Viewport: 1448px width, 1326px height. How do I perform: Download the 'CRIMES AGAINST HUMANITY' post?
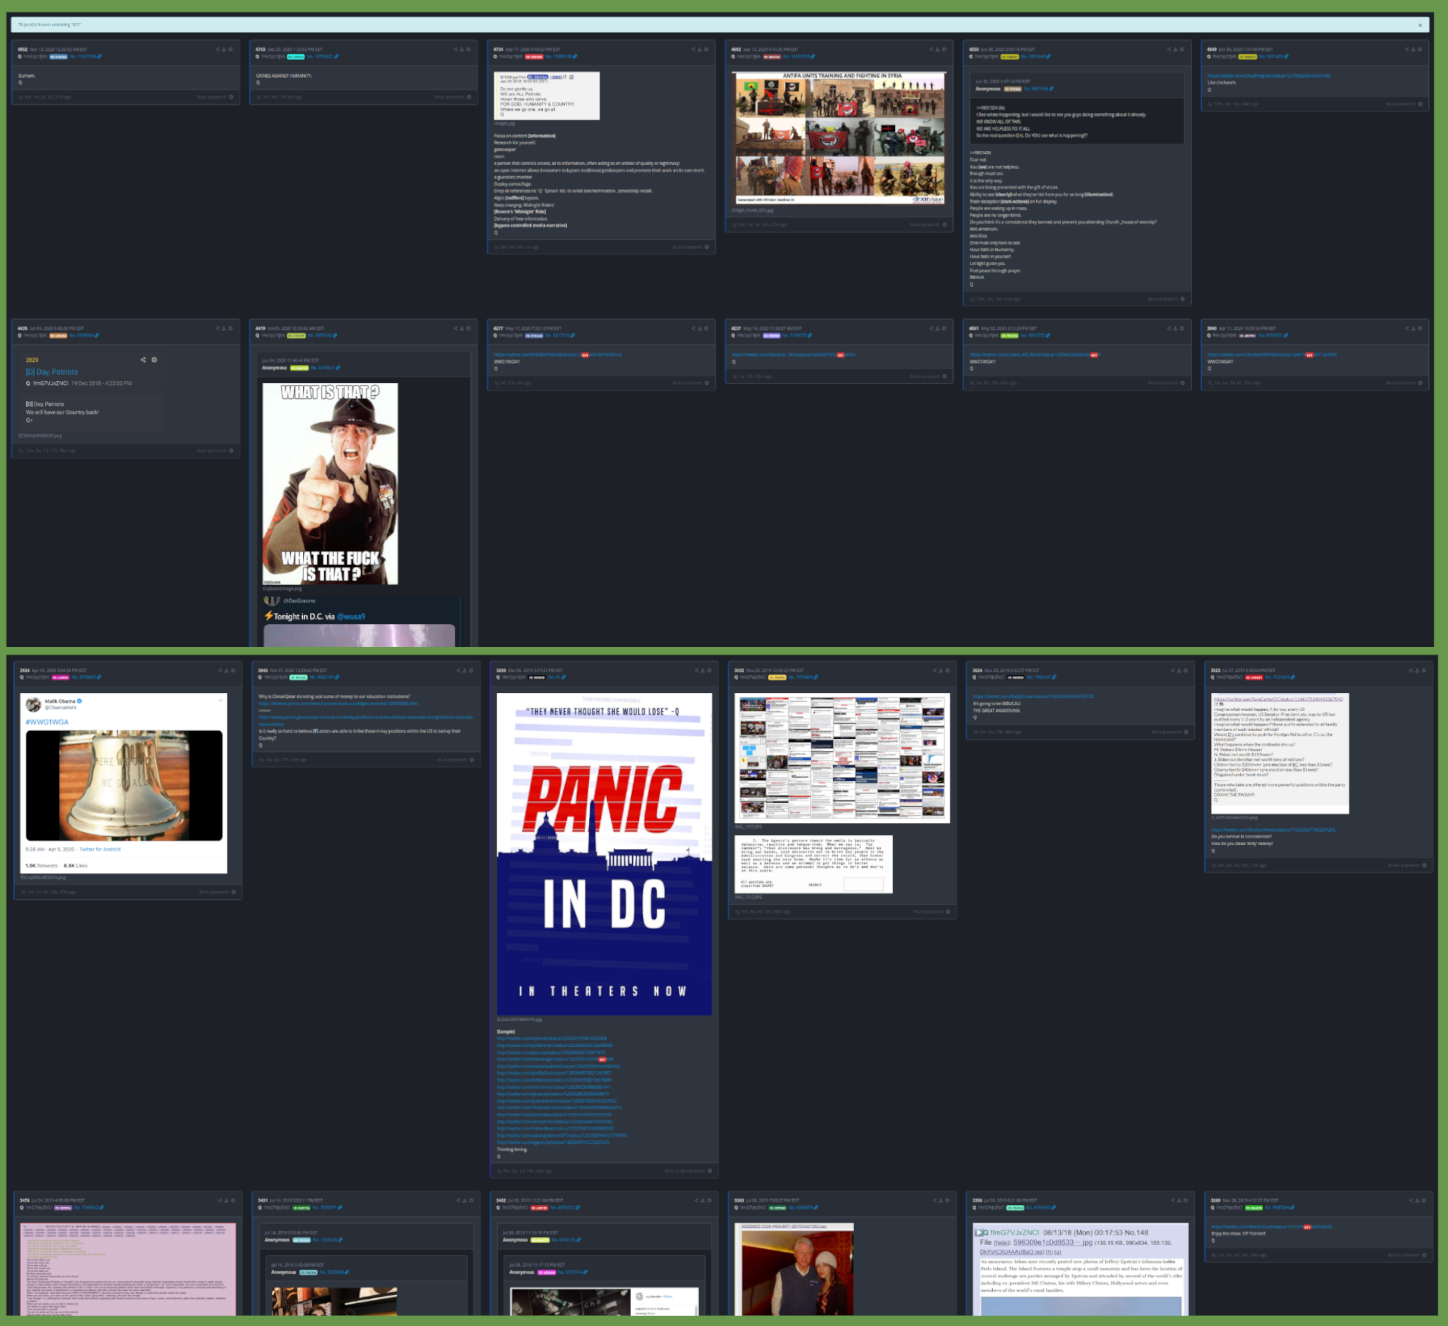pos(463,49)
